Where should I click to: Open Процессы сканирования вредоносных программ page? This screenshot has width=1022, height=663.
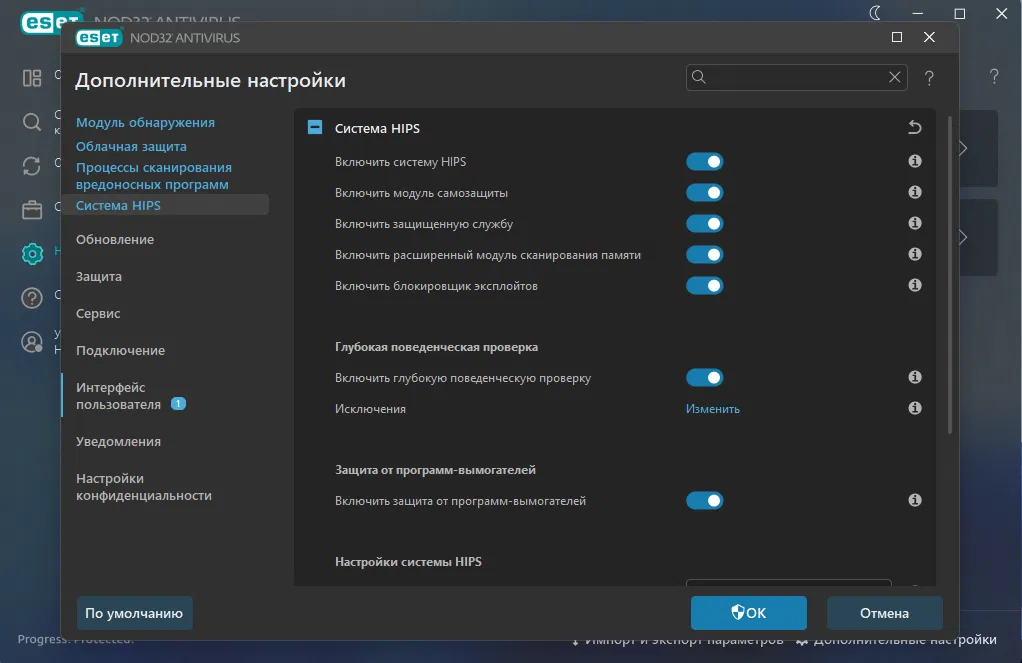click(154, 176)
